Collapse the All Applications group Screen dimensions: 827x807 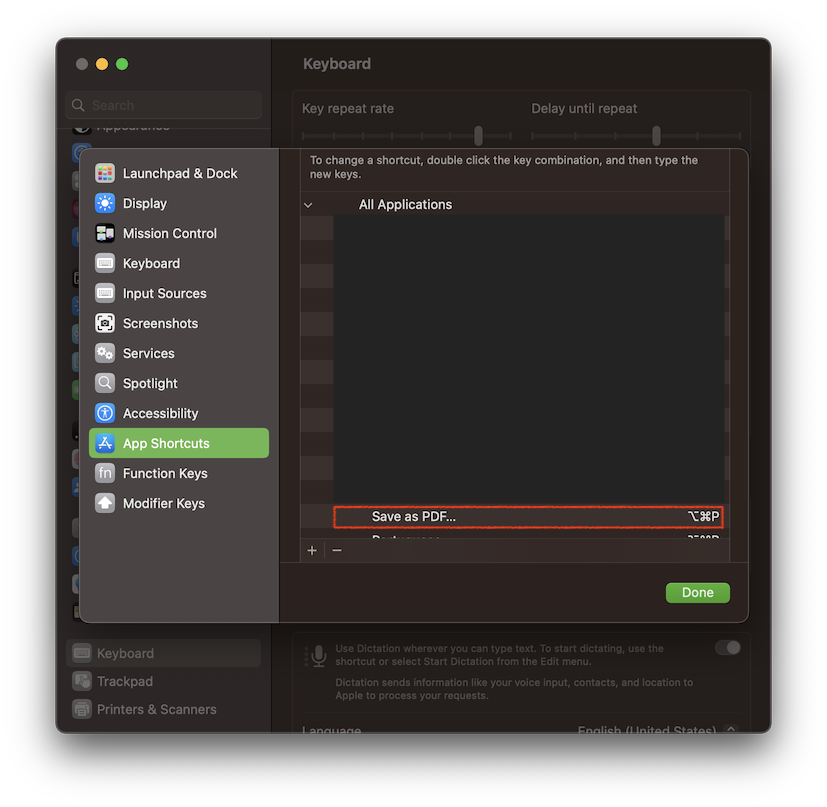coord(308,205)
